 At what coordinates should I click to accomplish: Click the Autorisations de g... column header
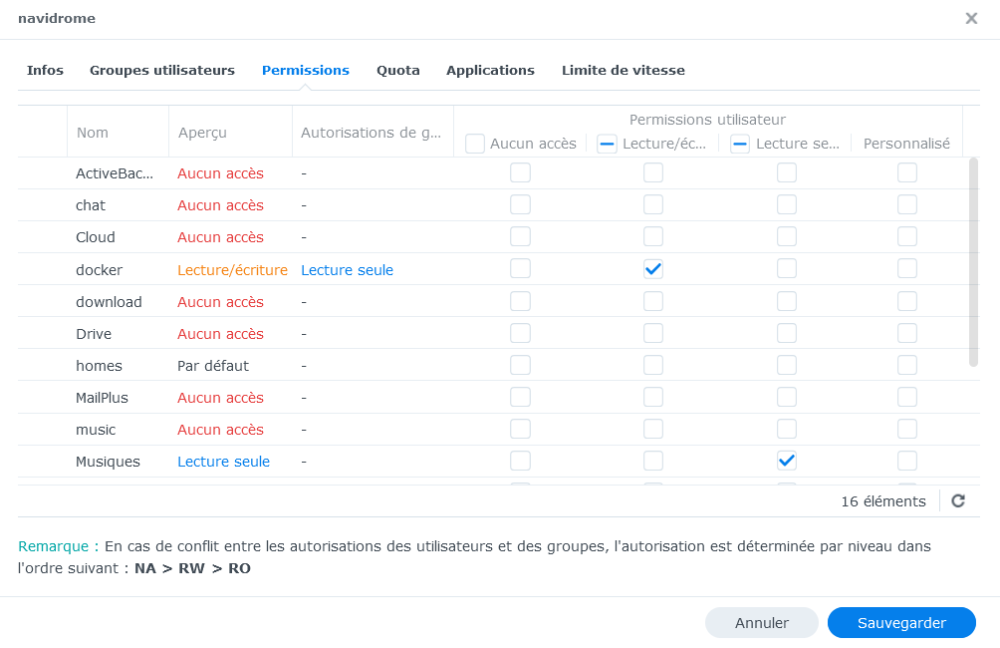click(371, 133)
